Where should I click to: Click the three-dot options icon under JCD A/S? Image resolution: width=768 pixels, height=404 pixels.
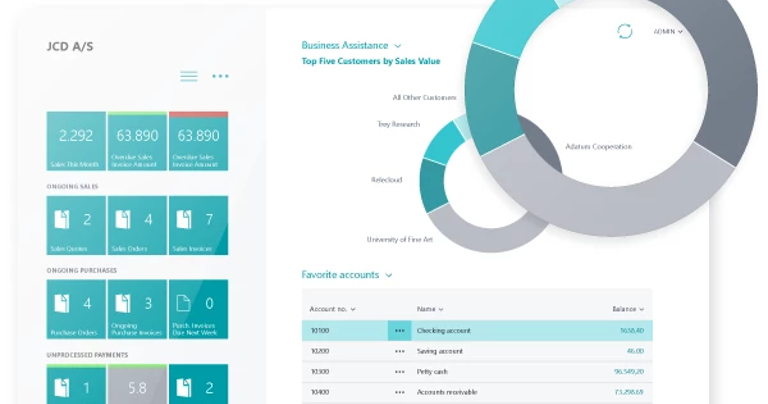click(x=220, y=76)
